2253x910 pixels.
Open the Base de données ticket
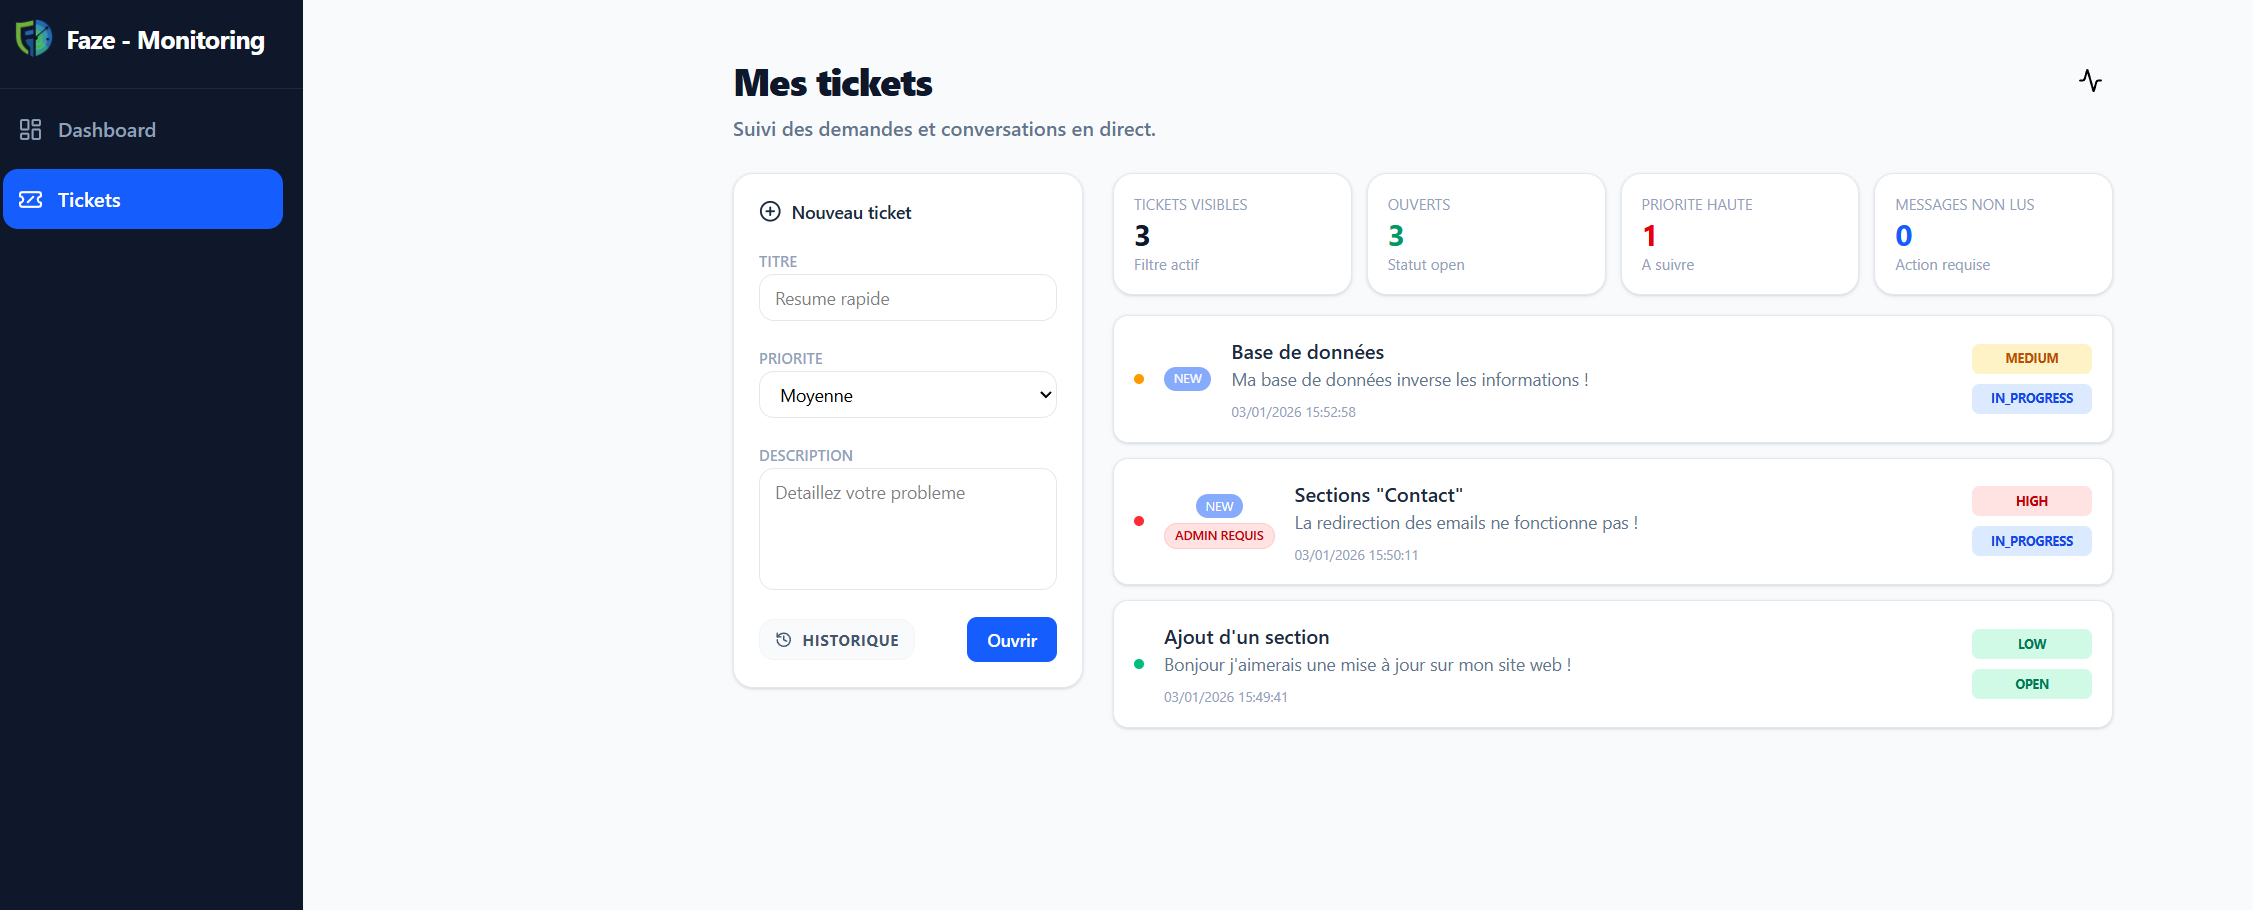(x=1308, y=353)
